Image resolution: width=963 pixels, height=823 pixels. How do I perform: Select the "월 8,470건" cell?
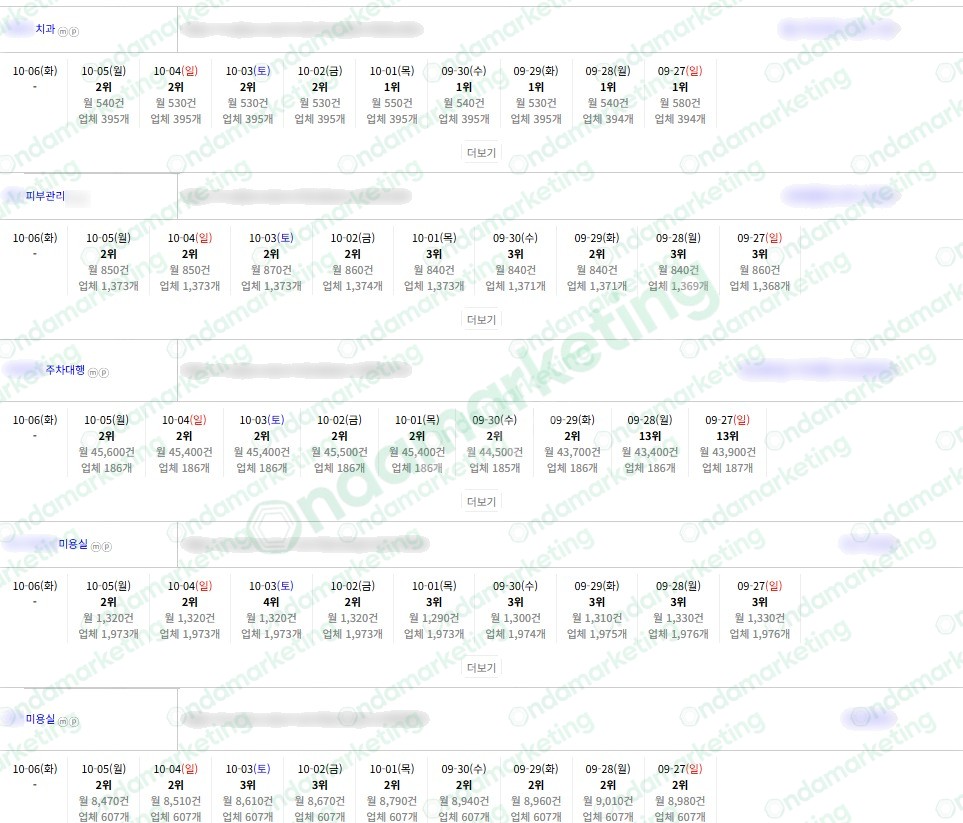pos(104,801)
